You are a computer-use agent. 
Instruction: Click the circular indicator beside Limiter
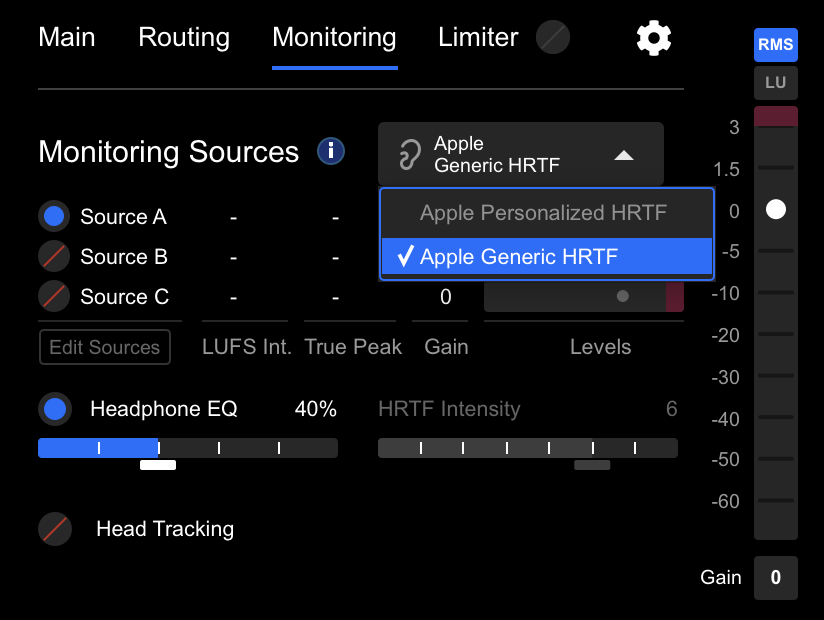(554, 37)
